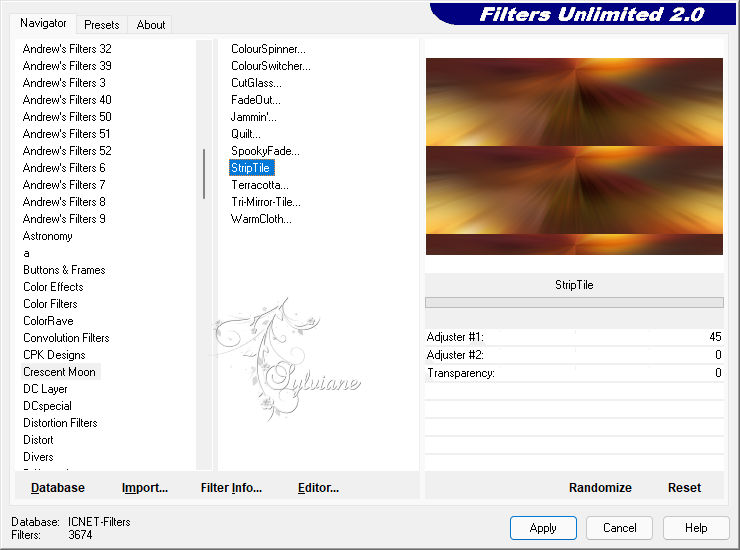Viewport: 740px width, 550px height.
Task: Open Filter Info...
Action: (x=231, y=488)
